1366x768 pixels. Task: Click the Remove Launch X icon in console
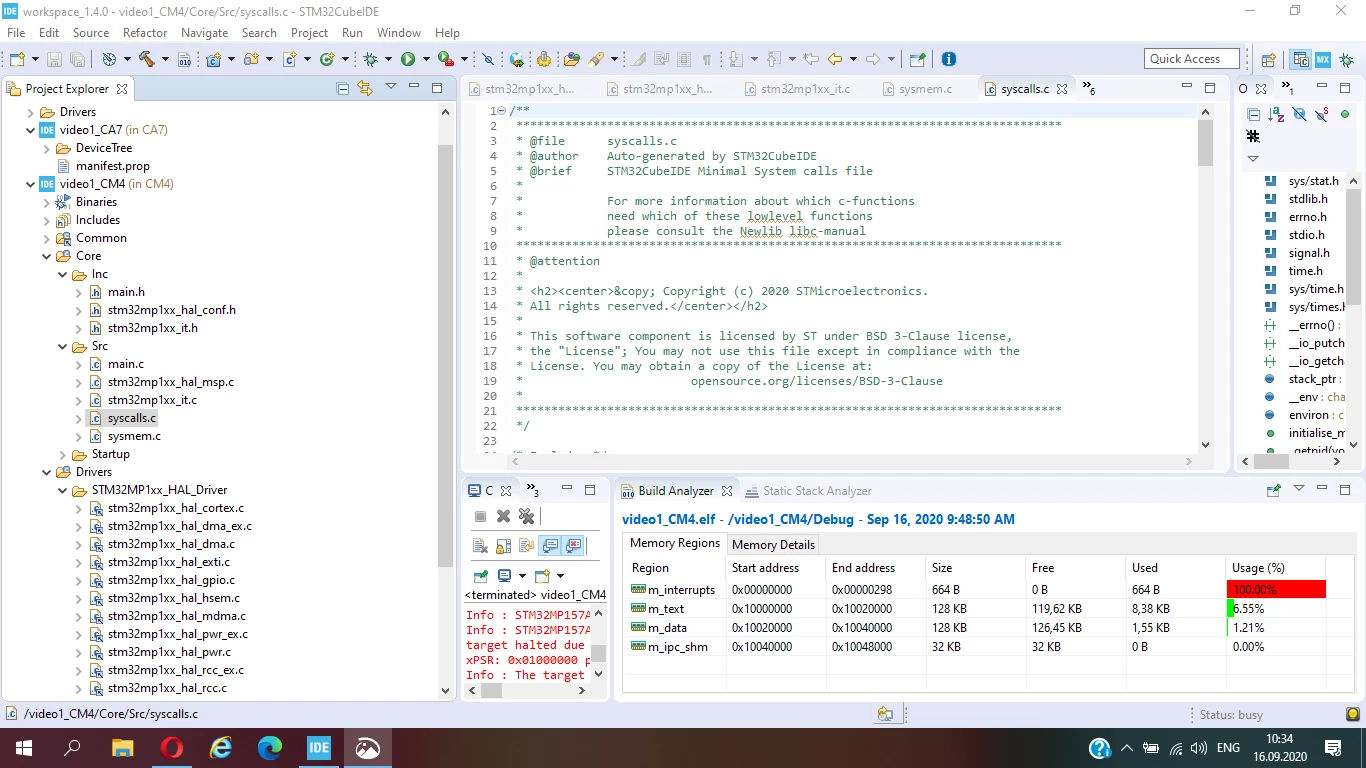(x=503, y=516)
